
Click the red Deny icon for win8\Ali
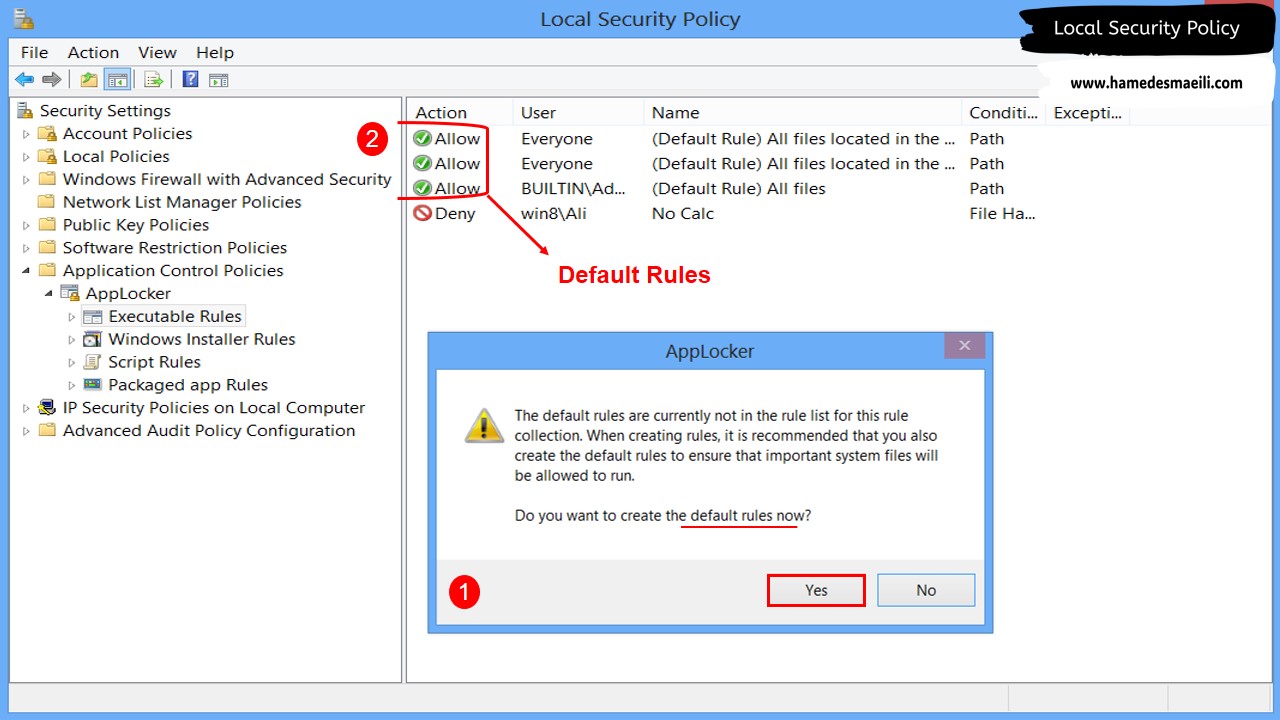tap(422, 213)
